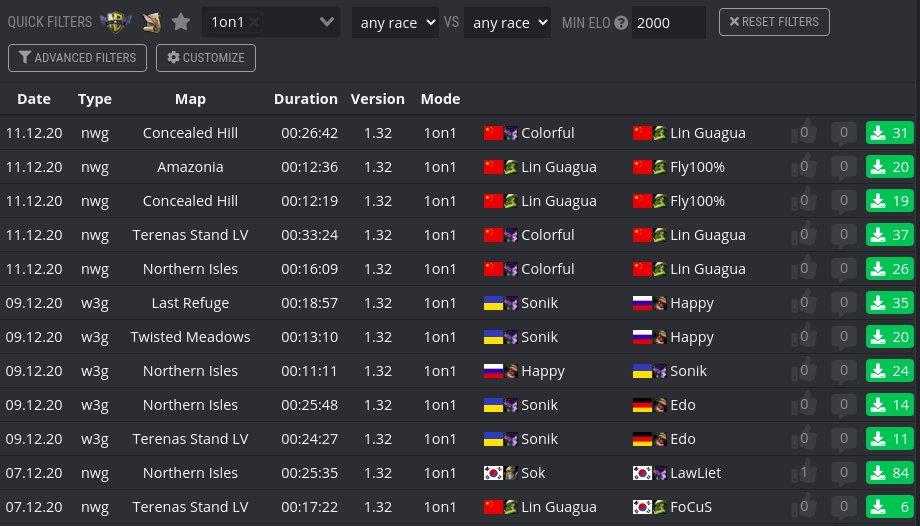Screen dimensions: 920x526
Task: Open the any race dropdown after VS
Action: (x=507, y=22)
